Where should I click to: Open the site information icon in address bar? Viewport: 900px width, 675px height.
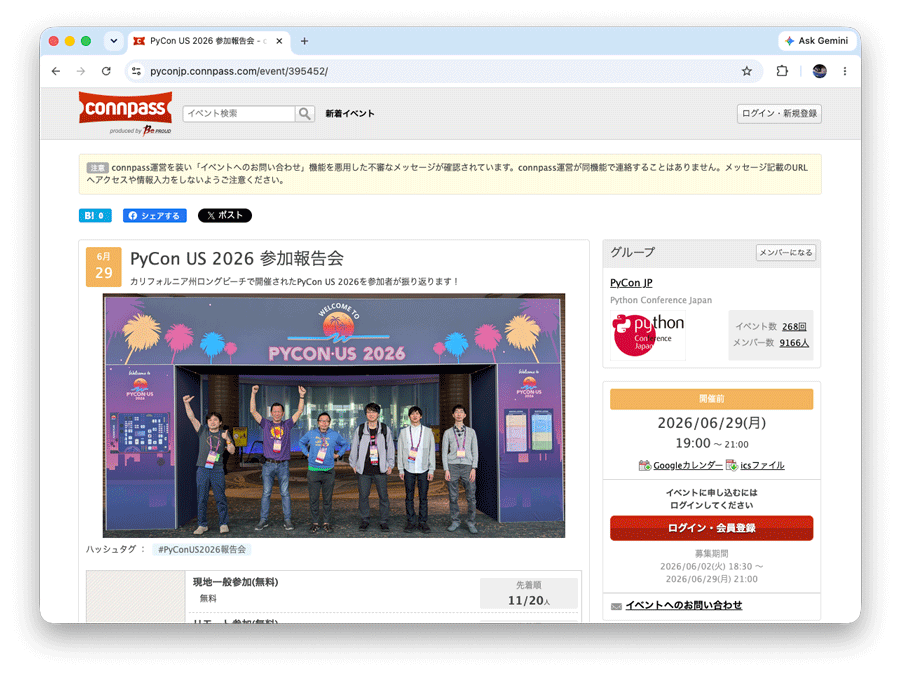tap(136, 71)
